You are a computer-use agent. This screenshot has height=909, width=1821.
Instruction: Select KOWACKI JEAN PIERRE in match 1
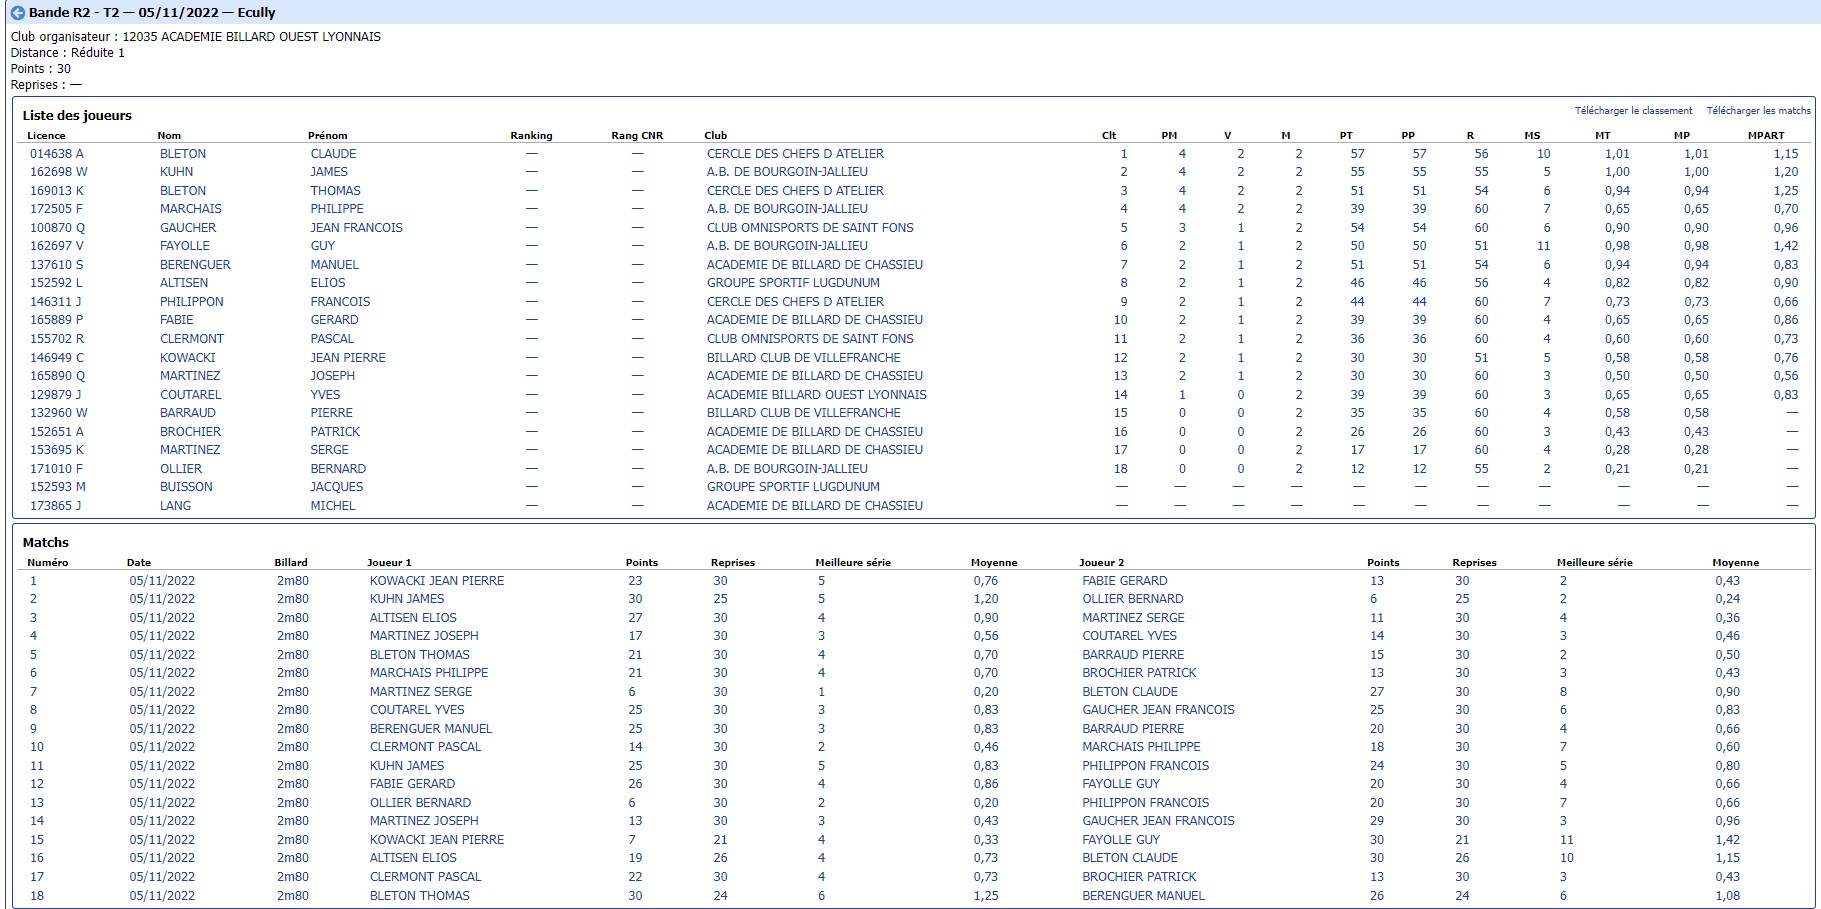pos(437,581)
